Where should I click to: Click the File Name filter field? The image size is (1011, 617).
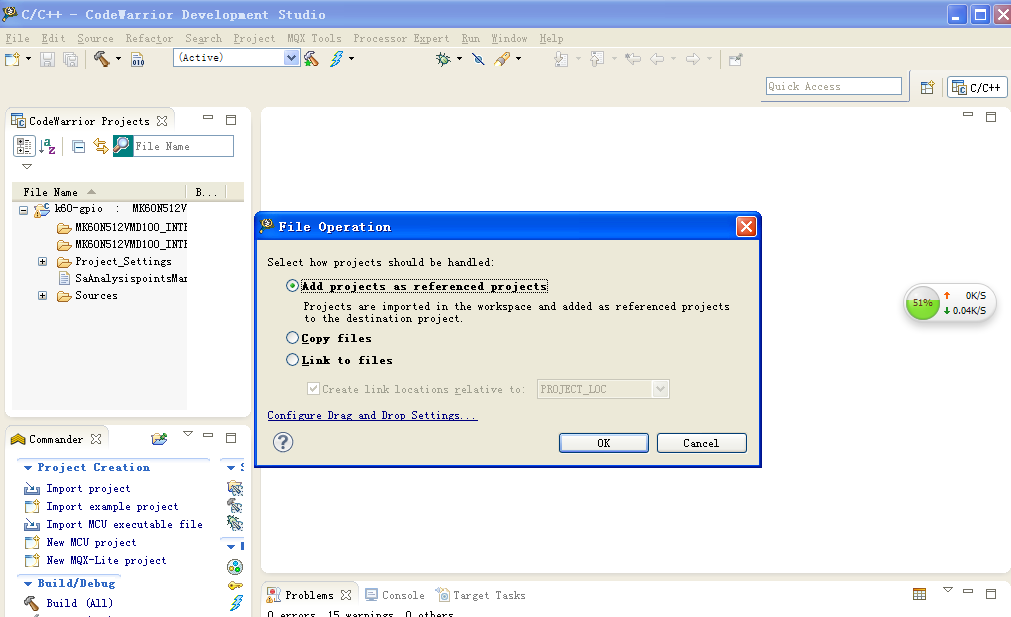pyautogui.click(x=183, y=146)
